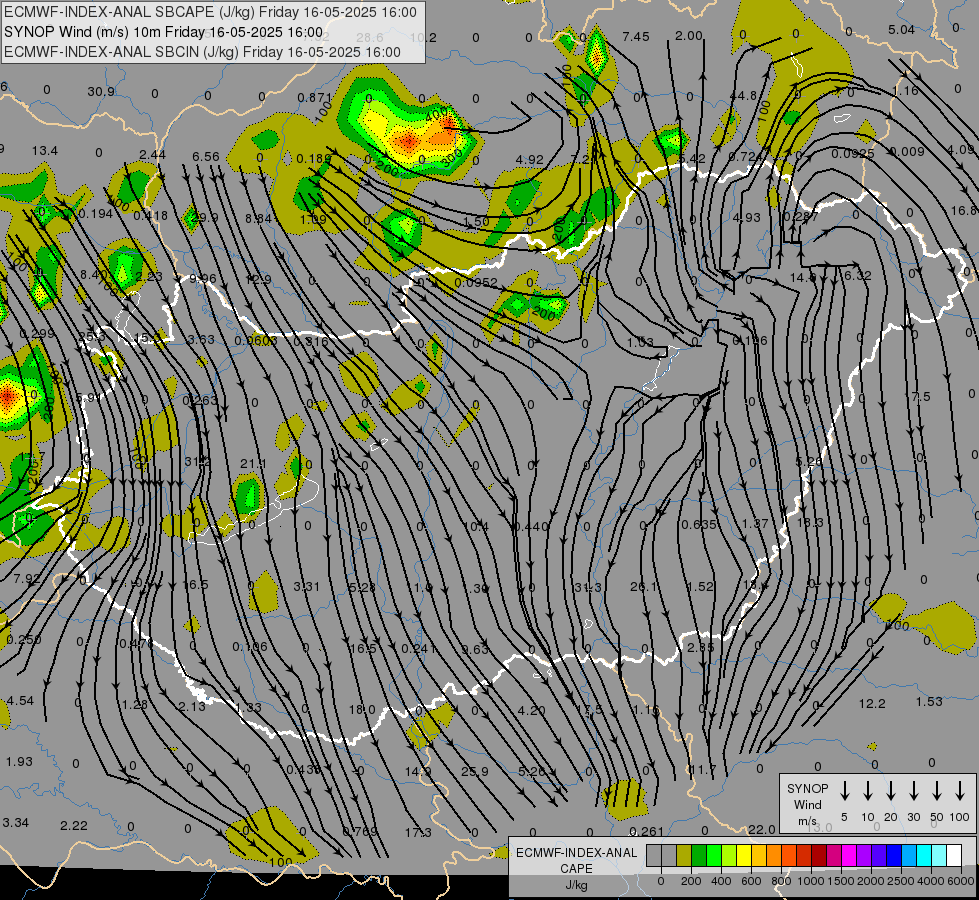Screen dimensions: 979x900
Task: Click the map value '2.85'
Action: [x=701, y=648]
